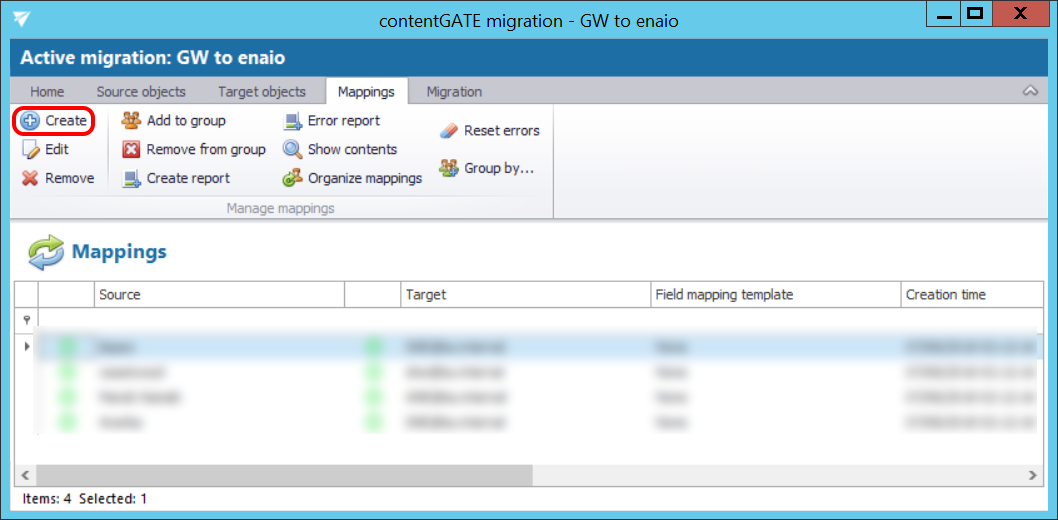Click the Reset errors eraser icon

(x=448, y=131)
